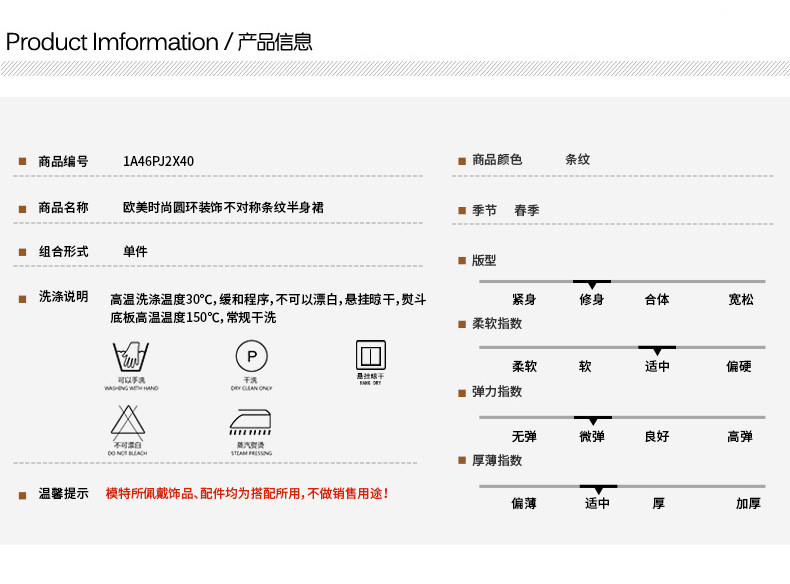
Task: Click the 柔软指数 section label
Action: [497, 323]
